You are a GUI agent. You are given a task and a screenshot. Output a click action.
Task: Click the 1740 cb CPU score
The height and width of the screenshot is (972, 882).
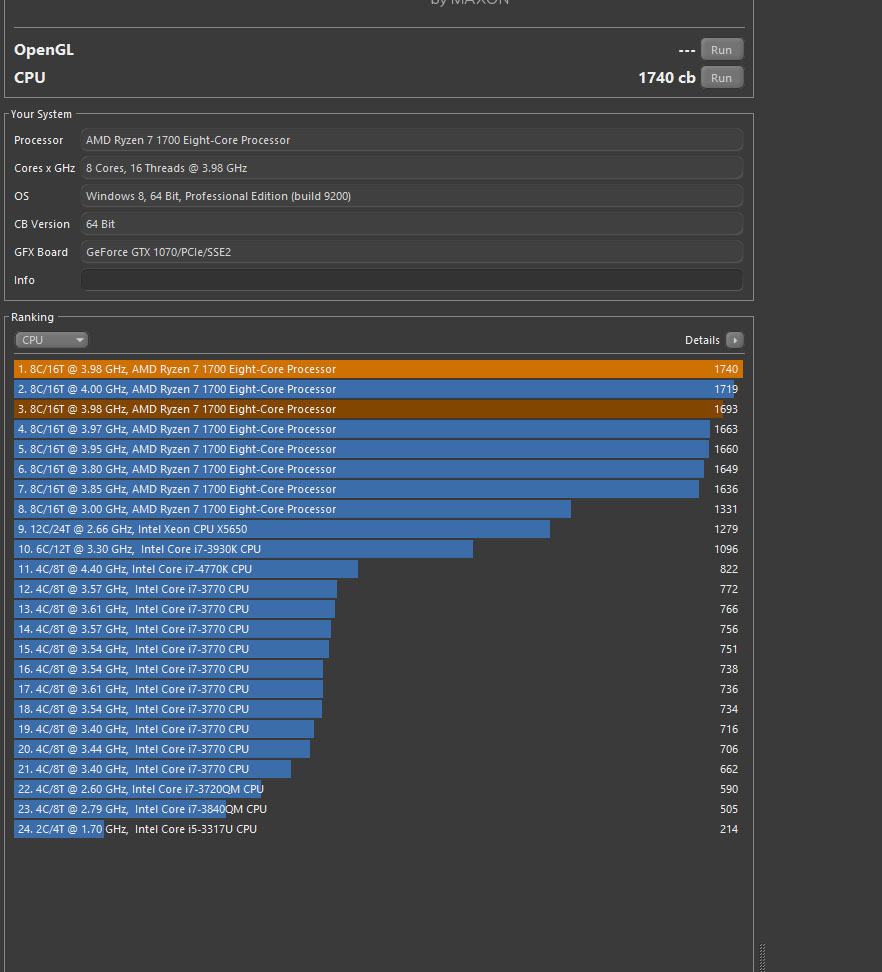(x=667, y=77)
